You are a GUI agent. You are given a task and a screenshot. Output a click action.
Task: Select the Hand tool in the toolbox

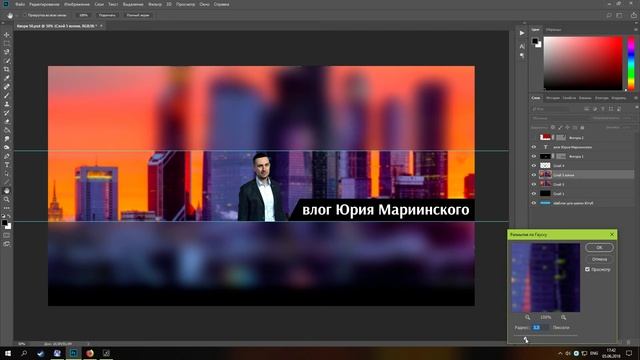[x=7, y=191]
